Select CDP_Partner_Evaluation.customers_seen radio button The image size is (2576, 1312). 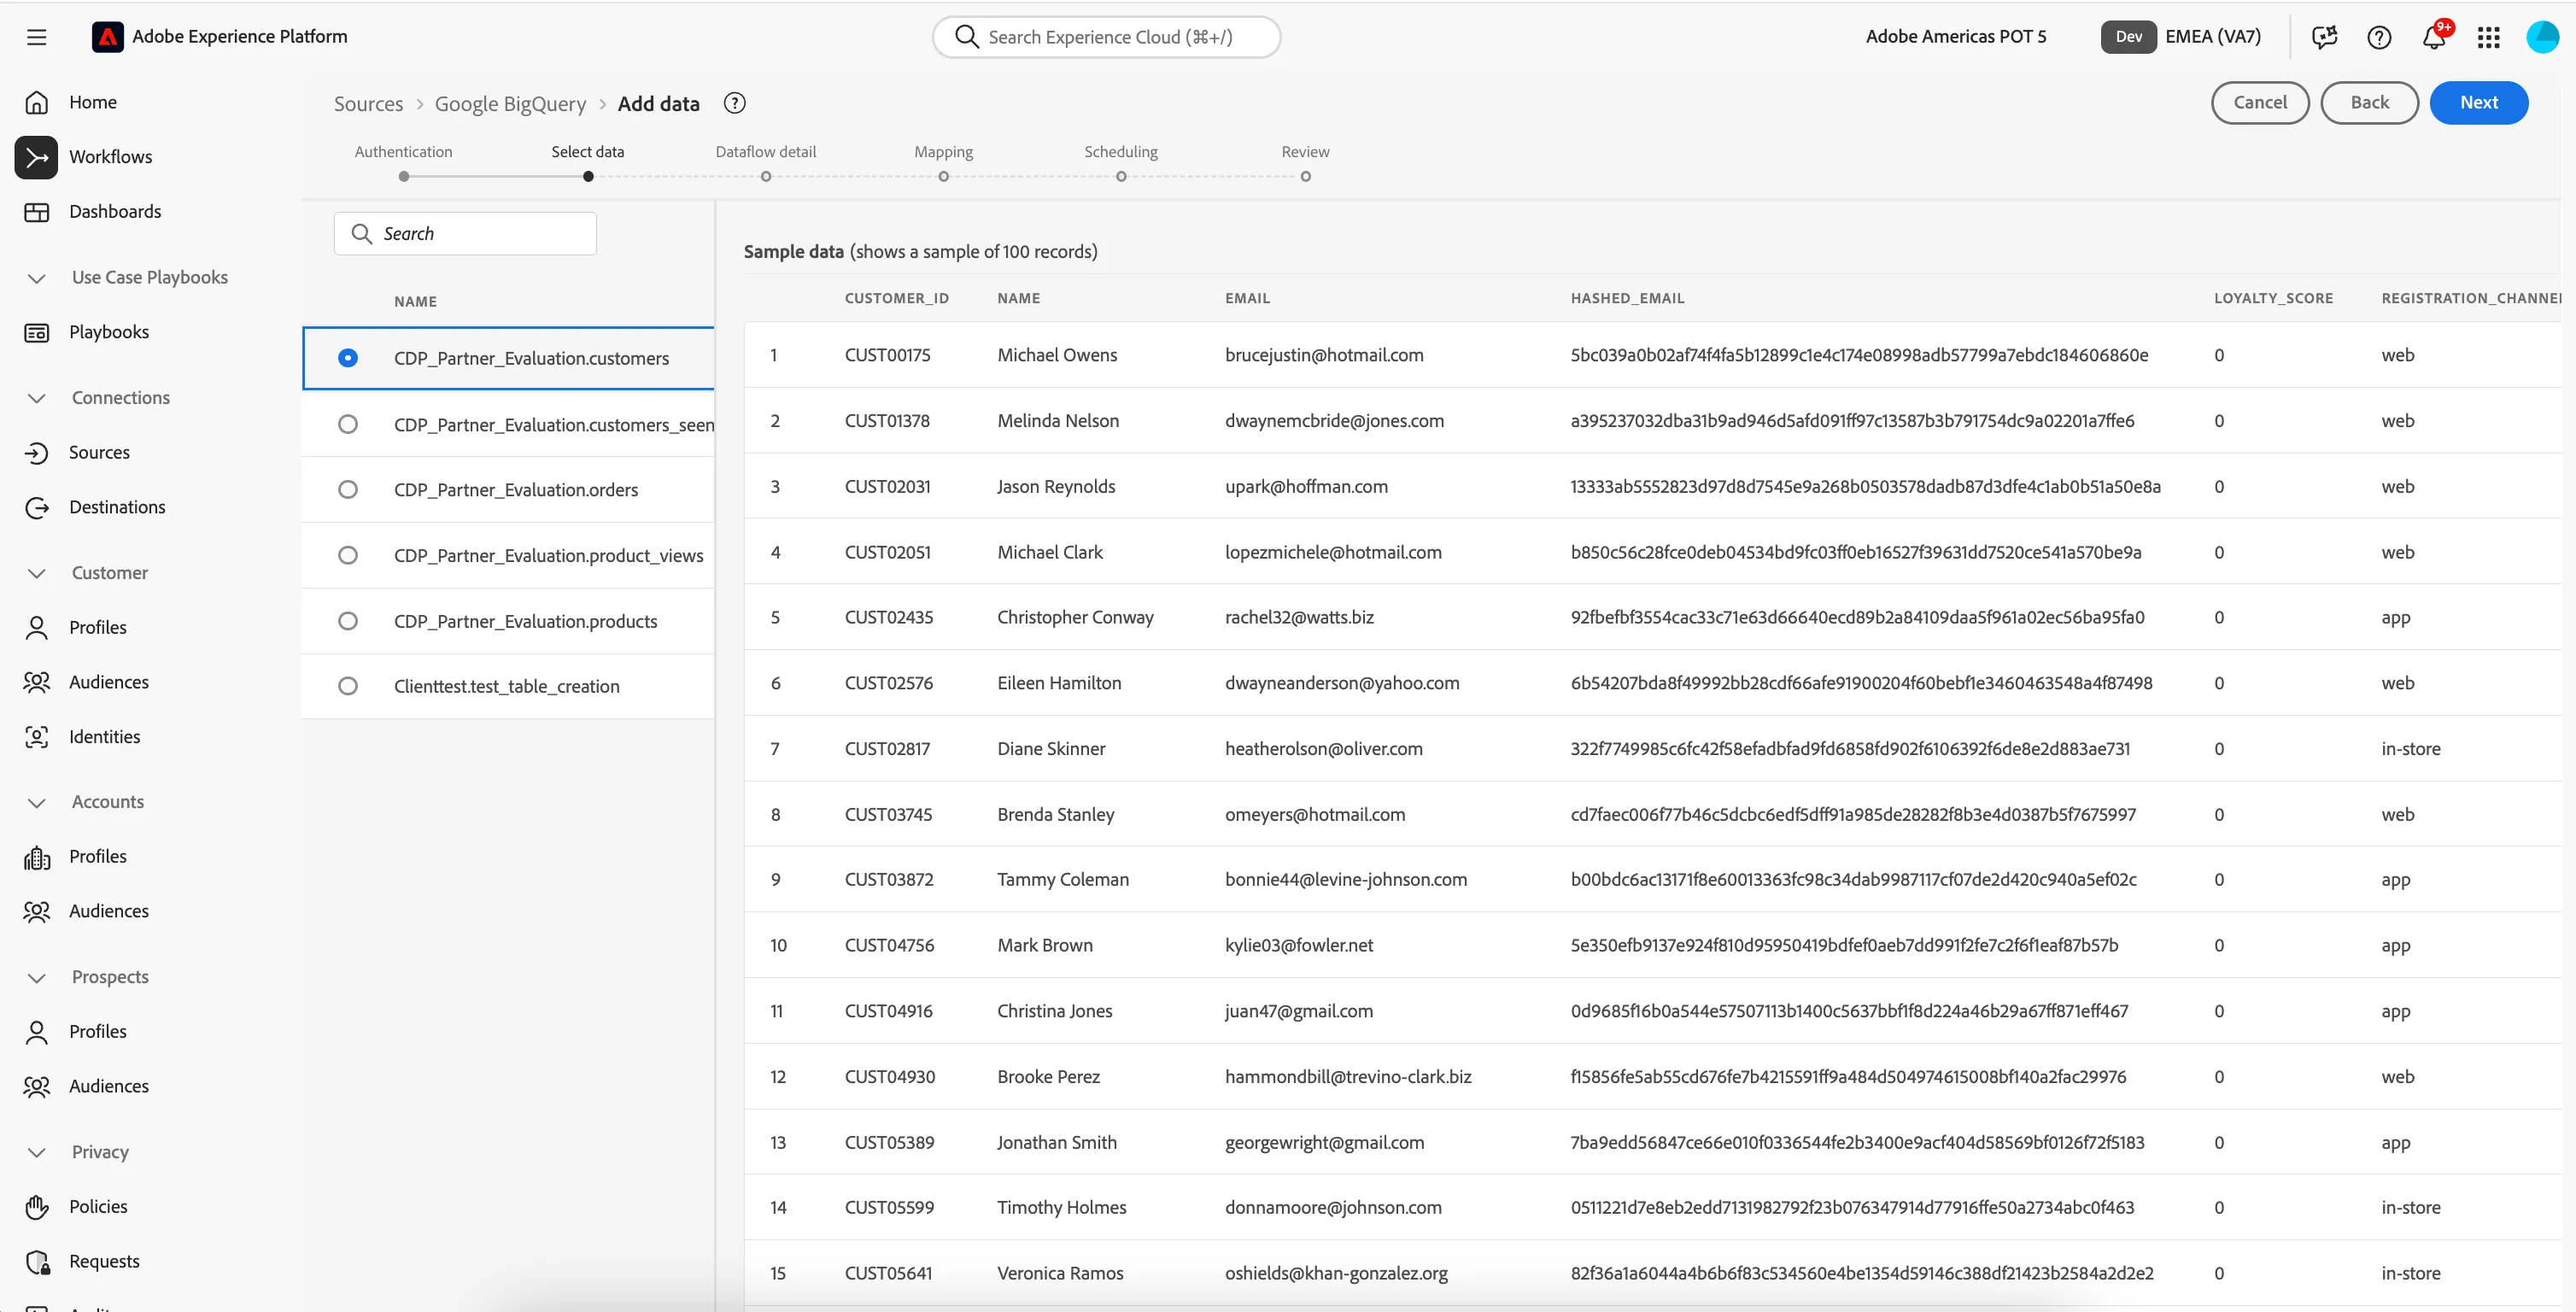point(348,424)
